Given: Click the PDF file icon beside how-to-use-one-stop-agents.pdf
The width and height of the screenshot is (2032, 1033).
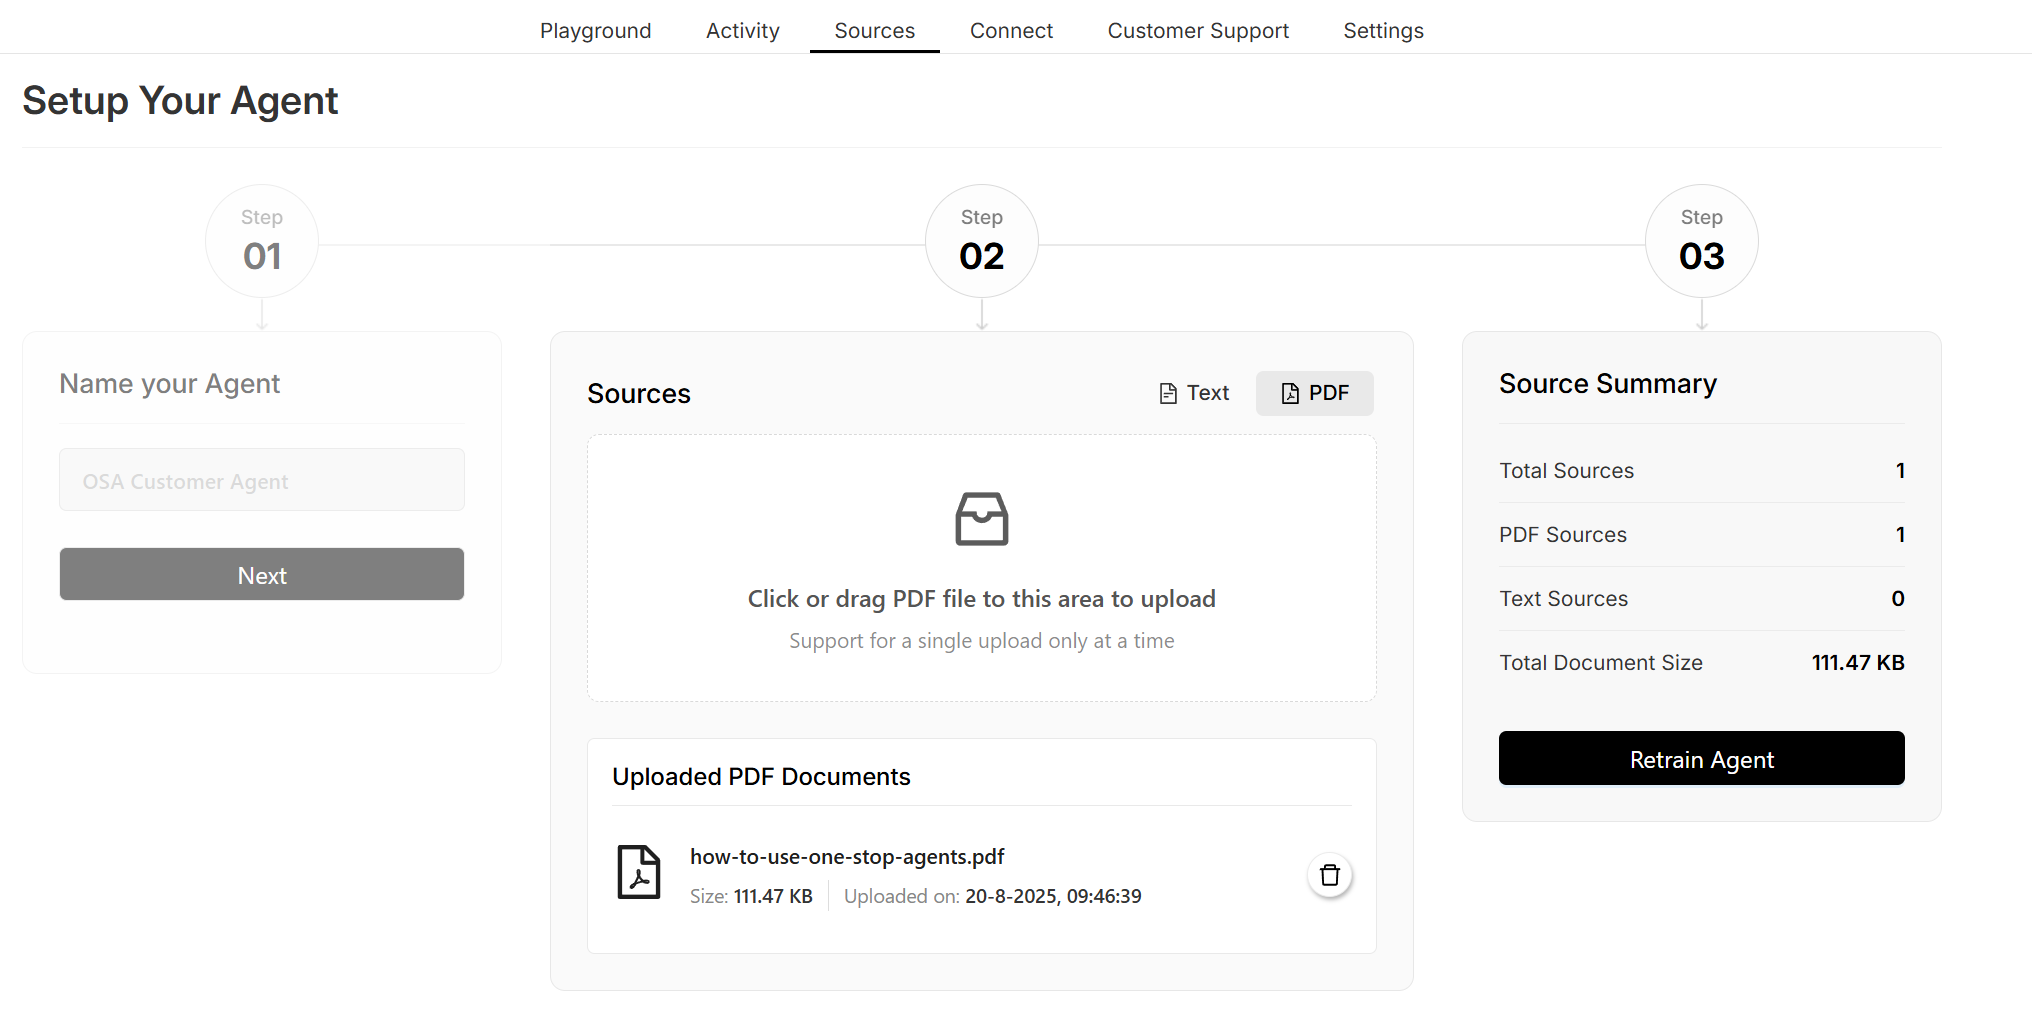Looking at the screenshot, I should (x=638, y=872).
